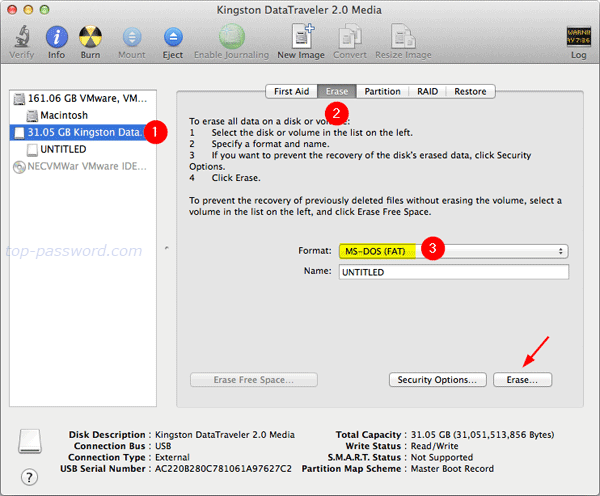Click the Mount toolbar icon

point(133,37)
